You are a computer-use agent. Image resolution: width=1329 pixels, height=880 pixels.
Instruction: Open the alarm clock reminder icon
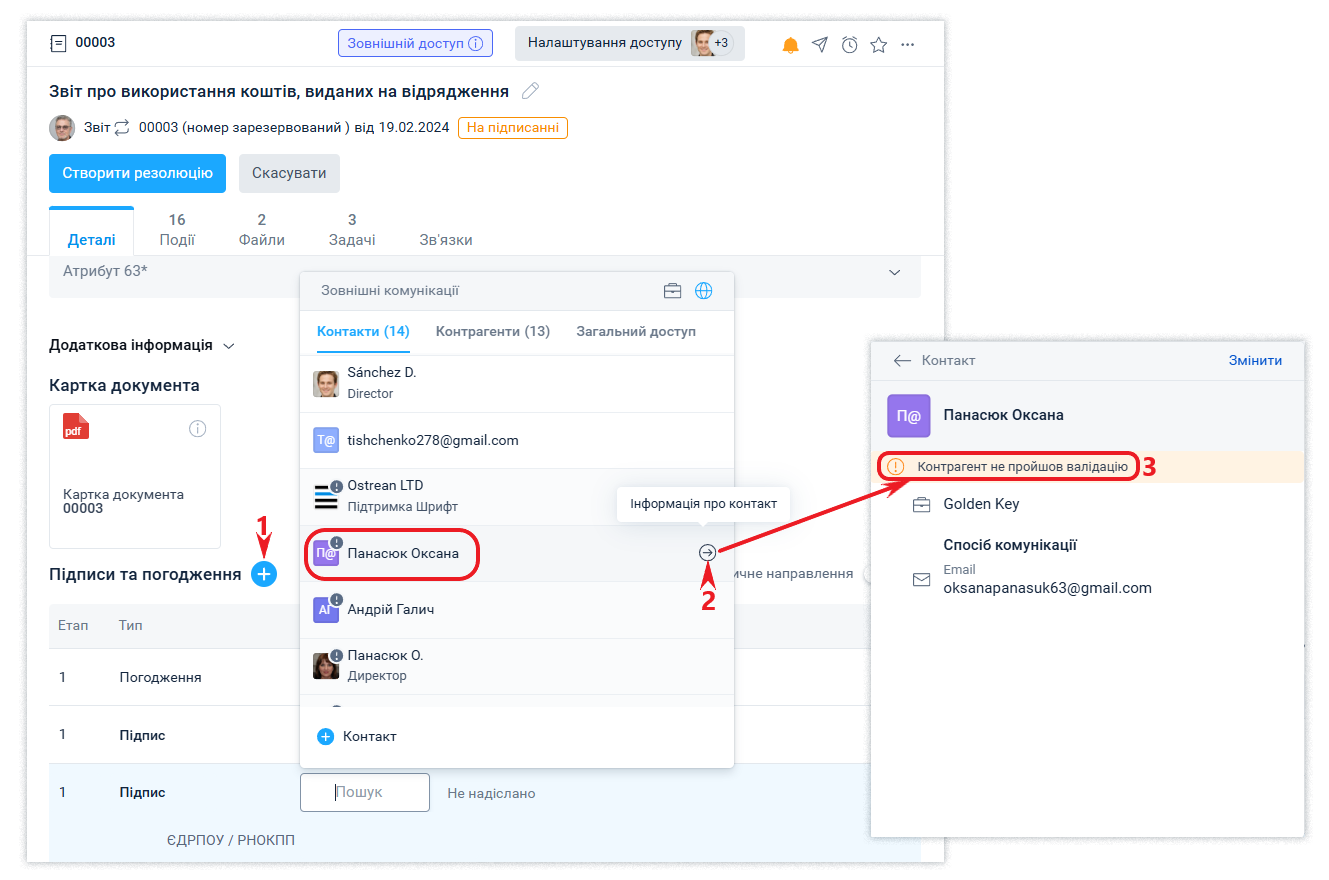pyautogui.click(x=849, y=45)
